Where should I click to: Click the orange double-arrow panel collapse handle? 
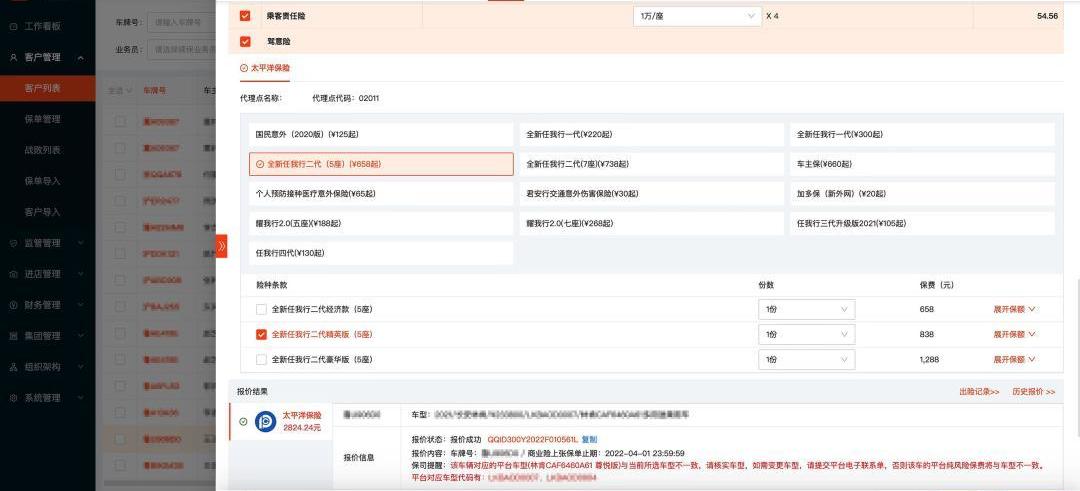[x=221, y=246]
